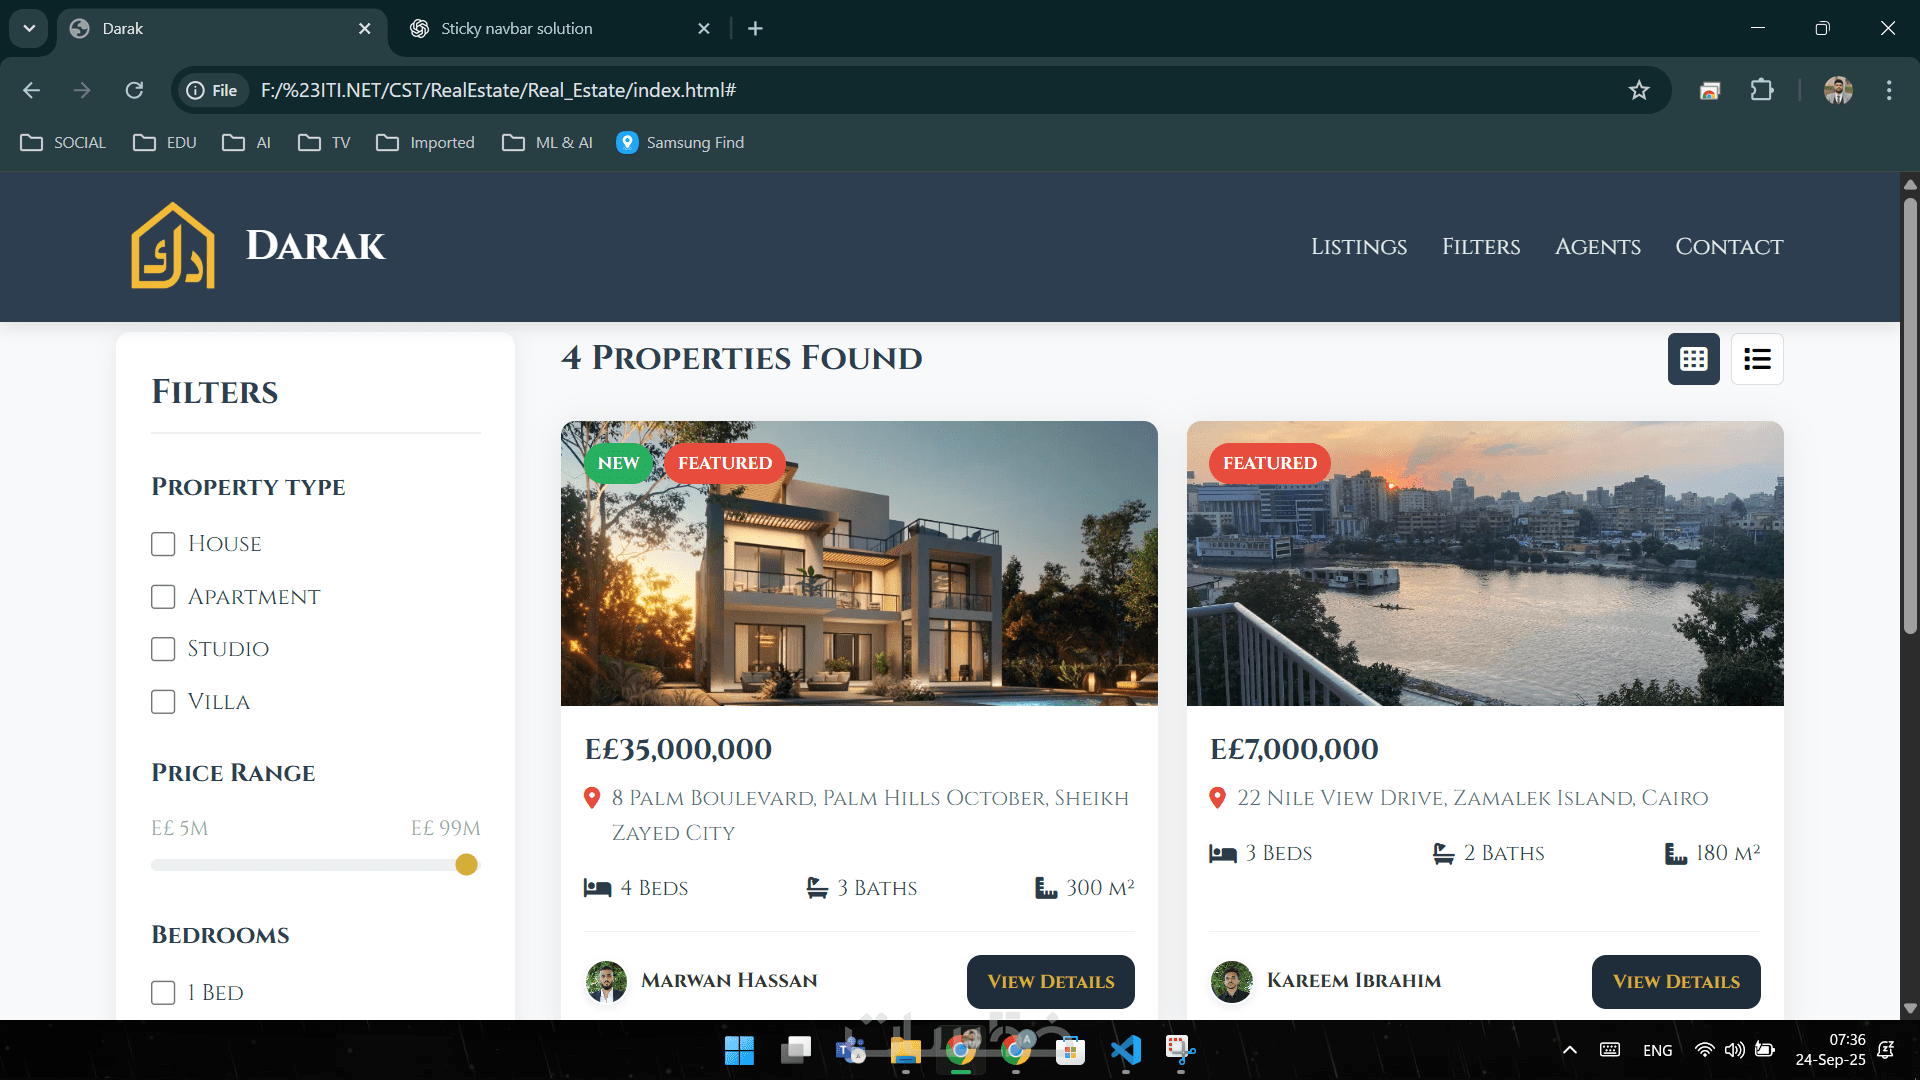The height and width of the screenshot is (1080, 1920).
Task: Go to Agents in navbar
Action: 1597,247
